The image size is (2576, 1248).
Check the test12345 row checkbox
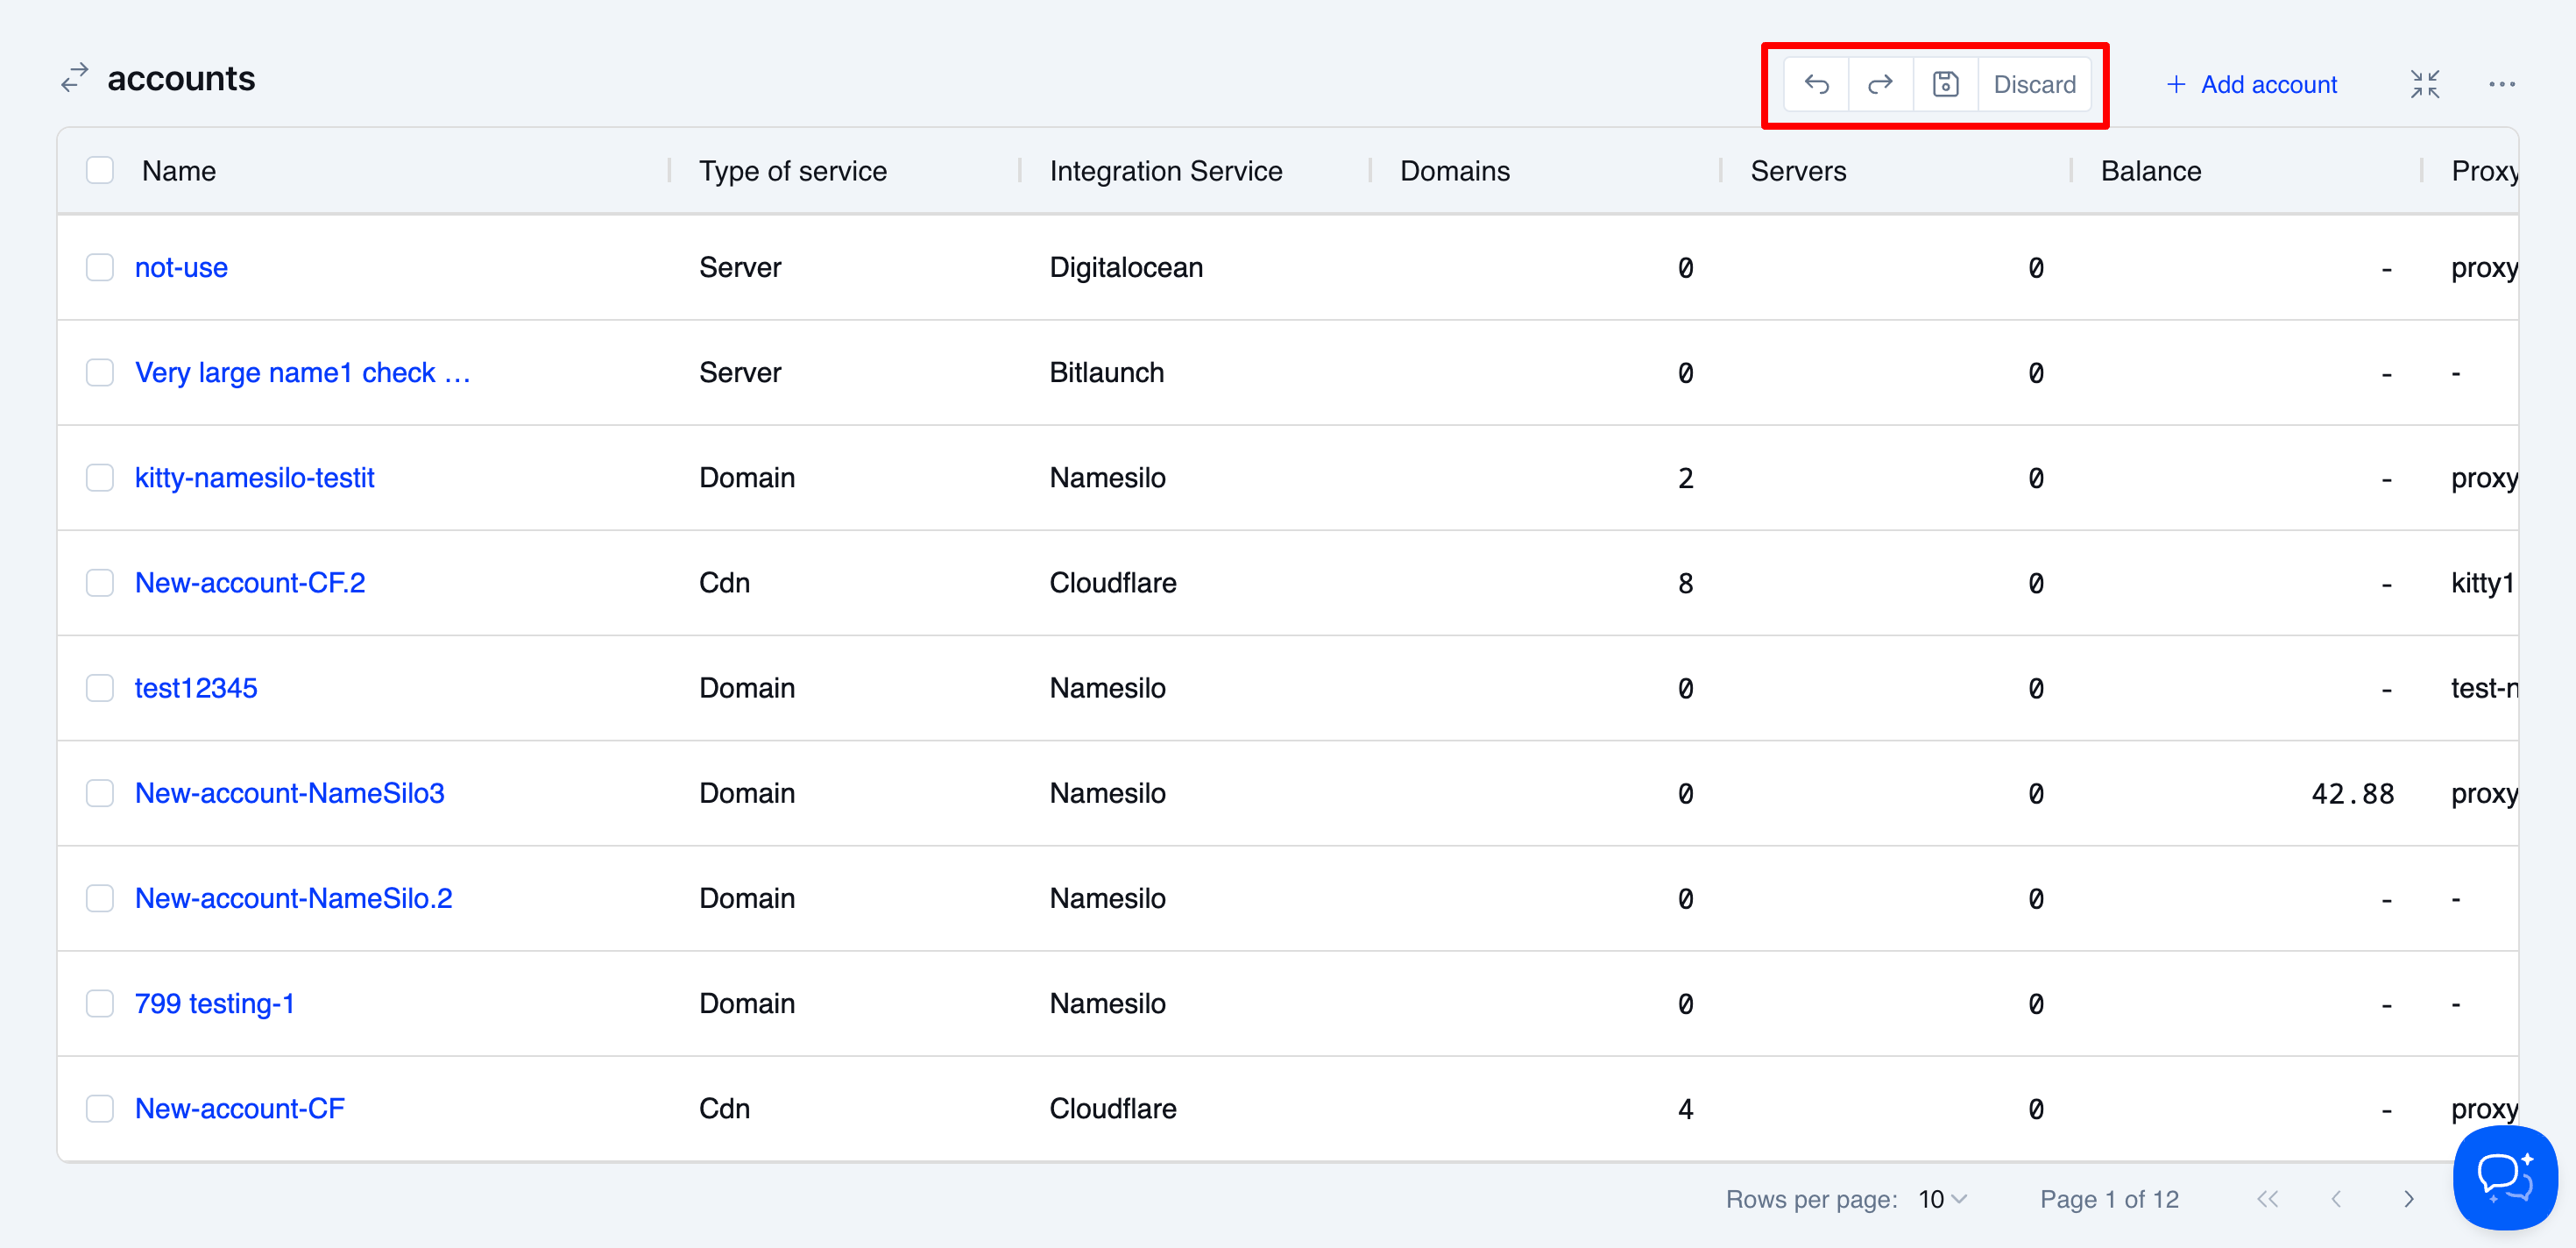tap(100, 688)
